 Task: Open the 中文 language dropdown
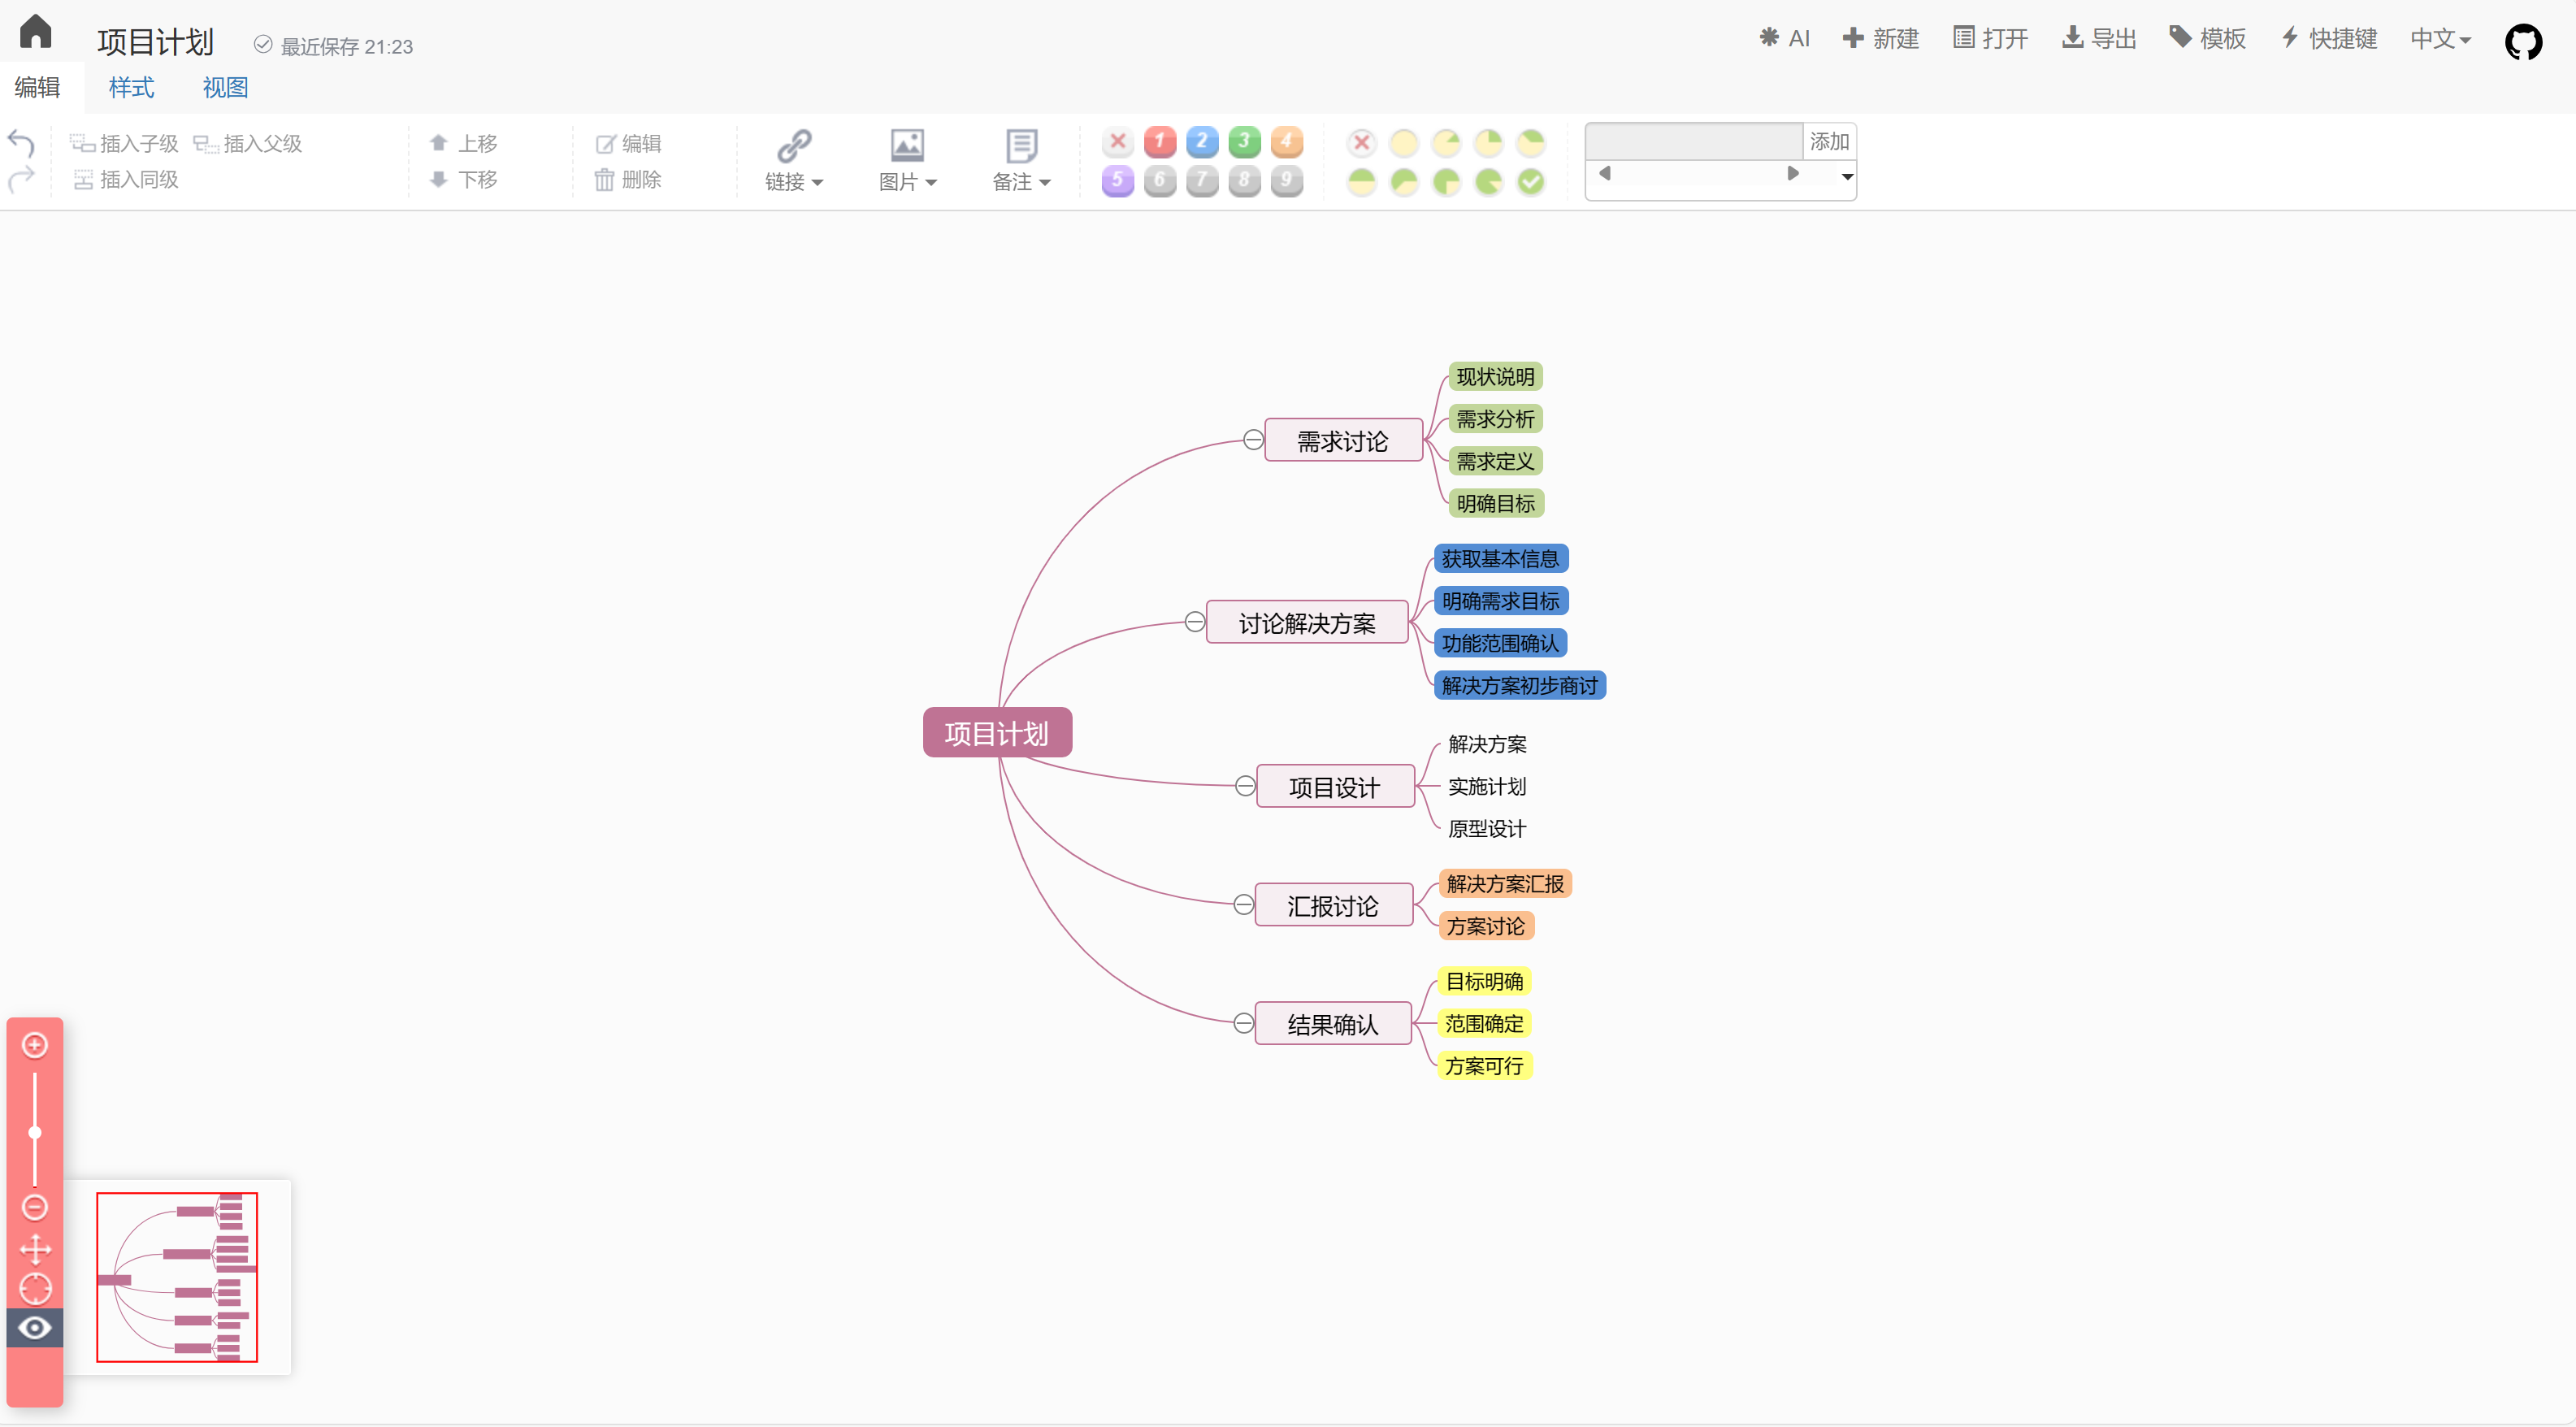point(2440,38)
